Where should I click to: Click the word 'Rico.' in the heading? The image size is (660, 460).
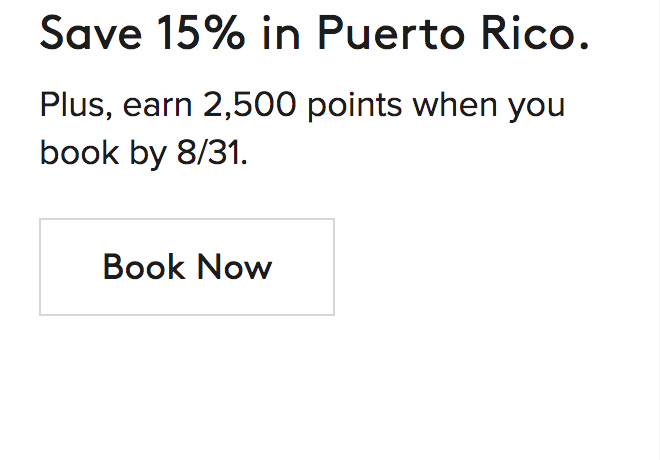(x=530, y=35)
